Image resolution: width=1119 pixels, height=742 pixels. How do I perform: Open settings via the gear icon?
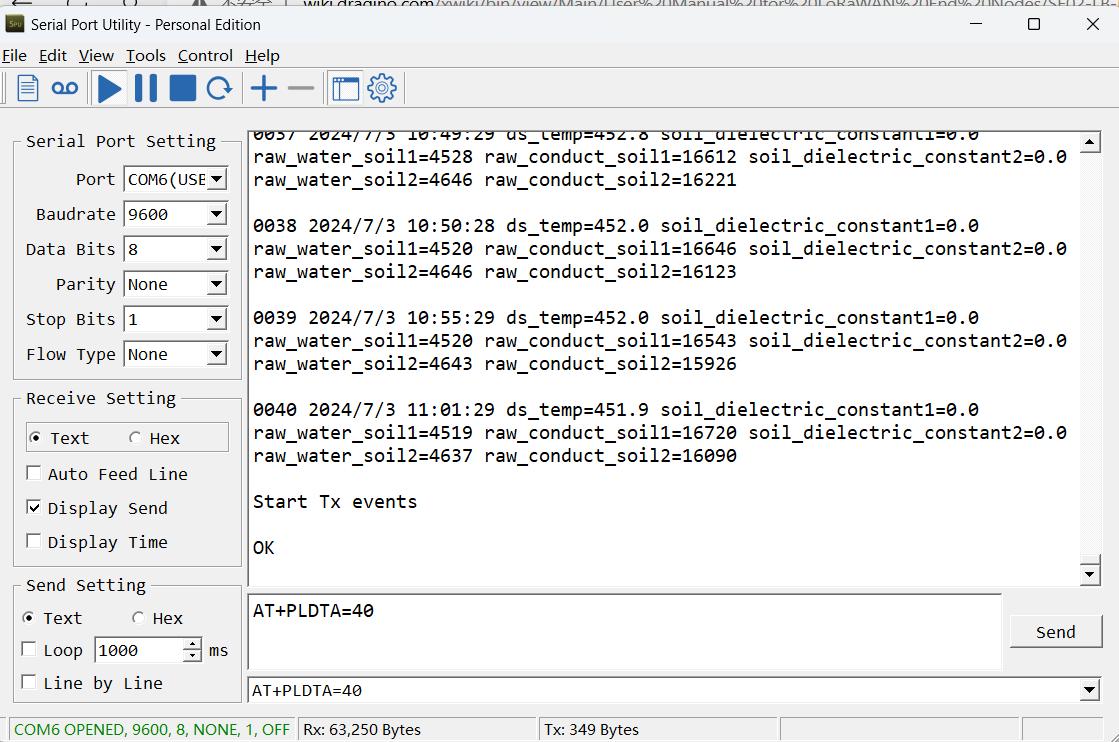pyautogui.click(x=382, y=88)
